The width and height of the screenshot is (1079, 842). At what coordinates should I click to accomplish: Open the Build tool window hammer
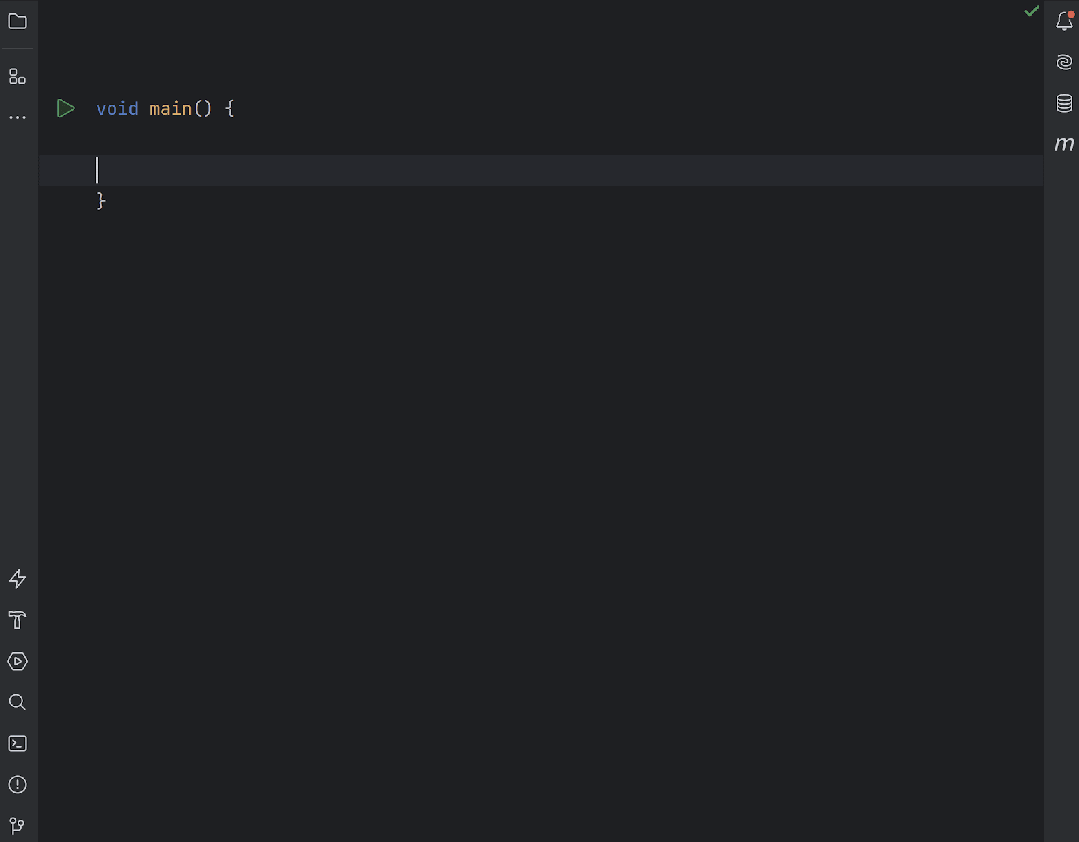17,620
